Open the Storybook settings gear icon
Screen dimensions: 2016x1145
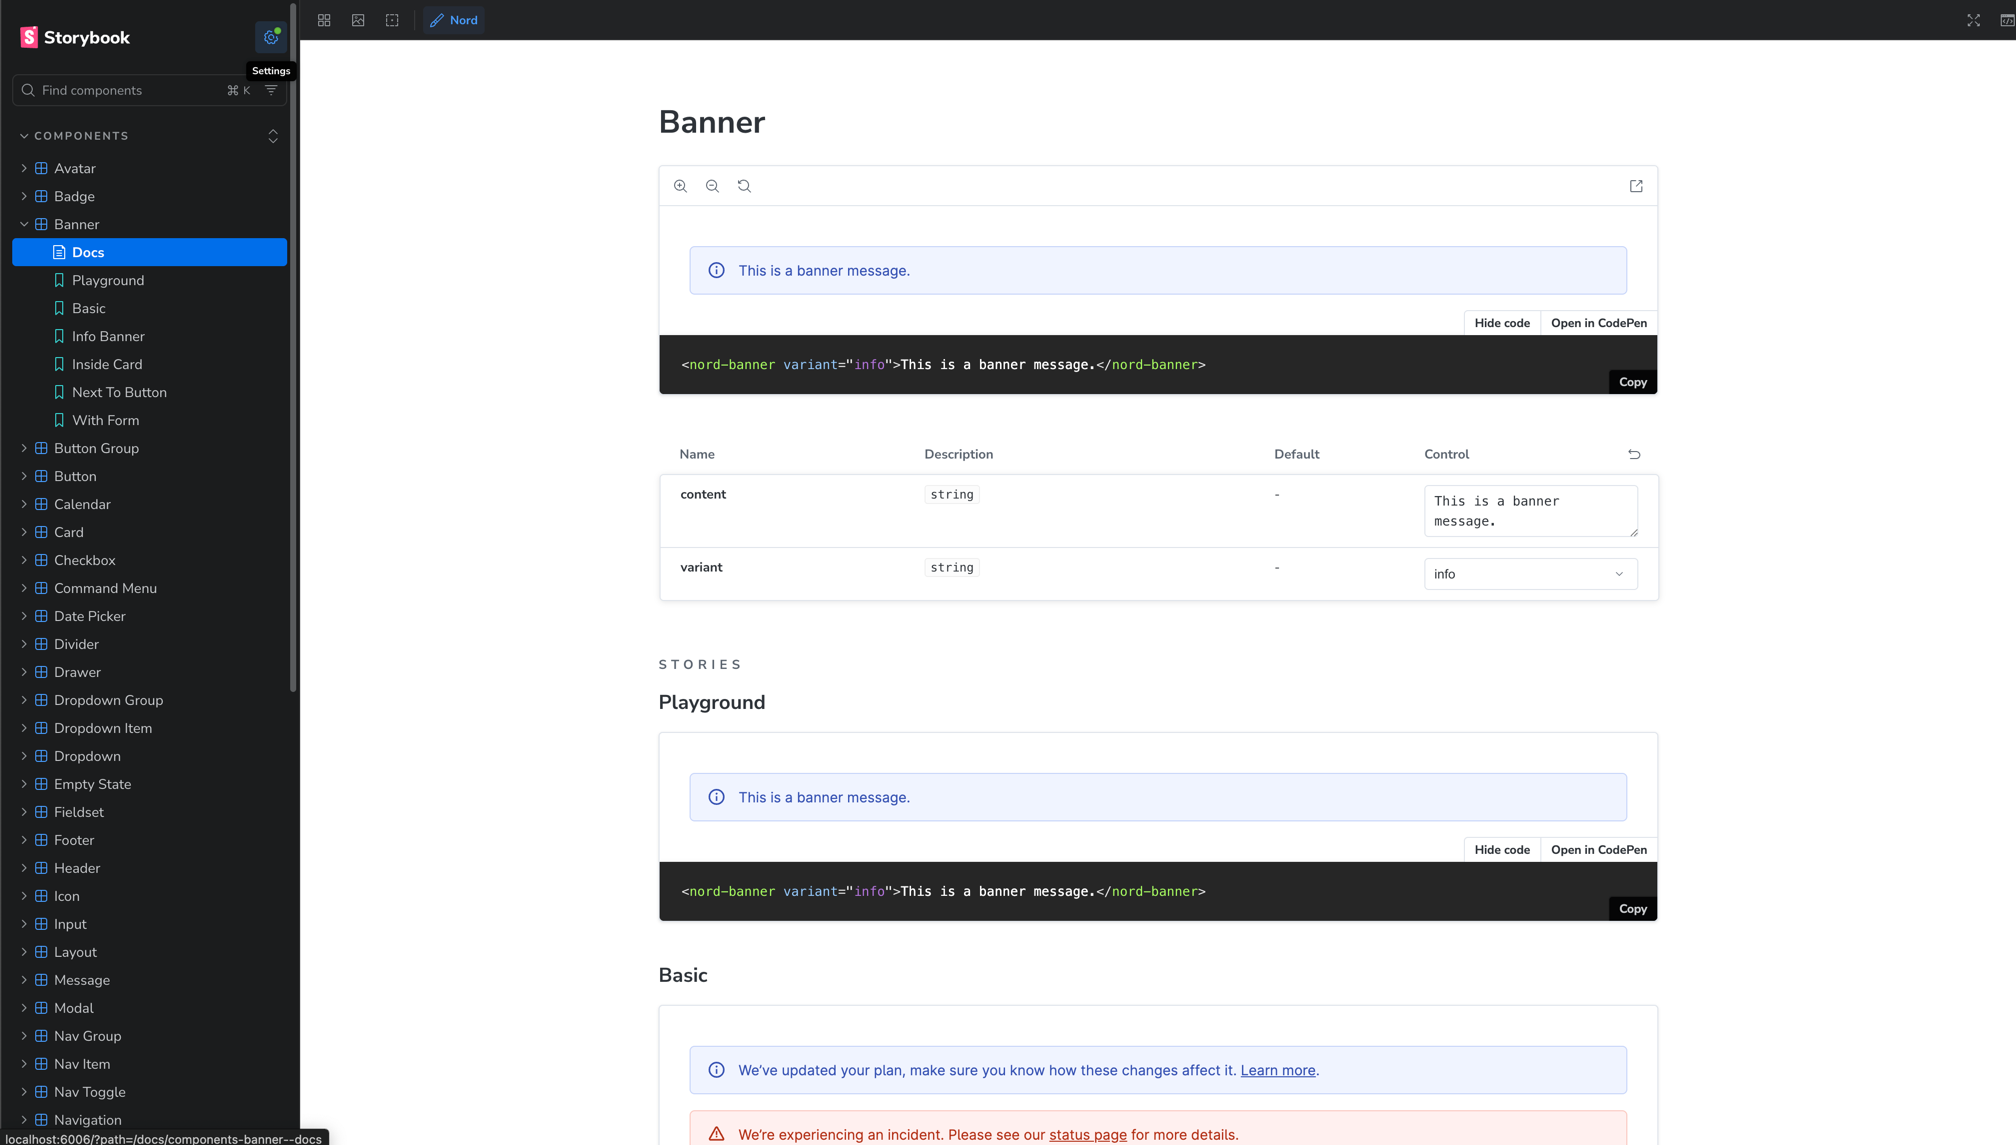[x=271, y=37]
